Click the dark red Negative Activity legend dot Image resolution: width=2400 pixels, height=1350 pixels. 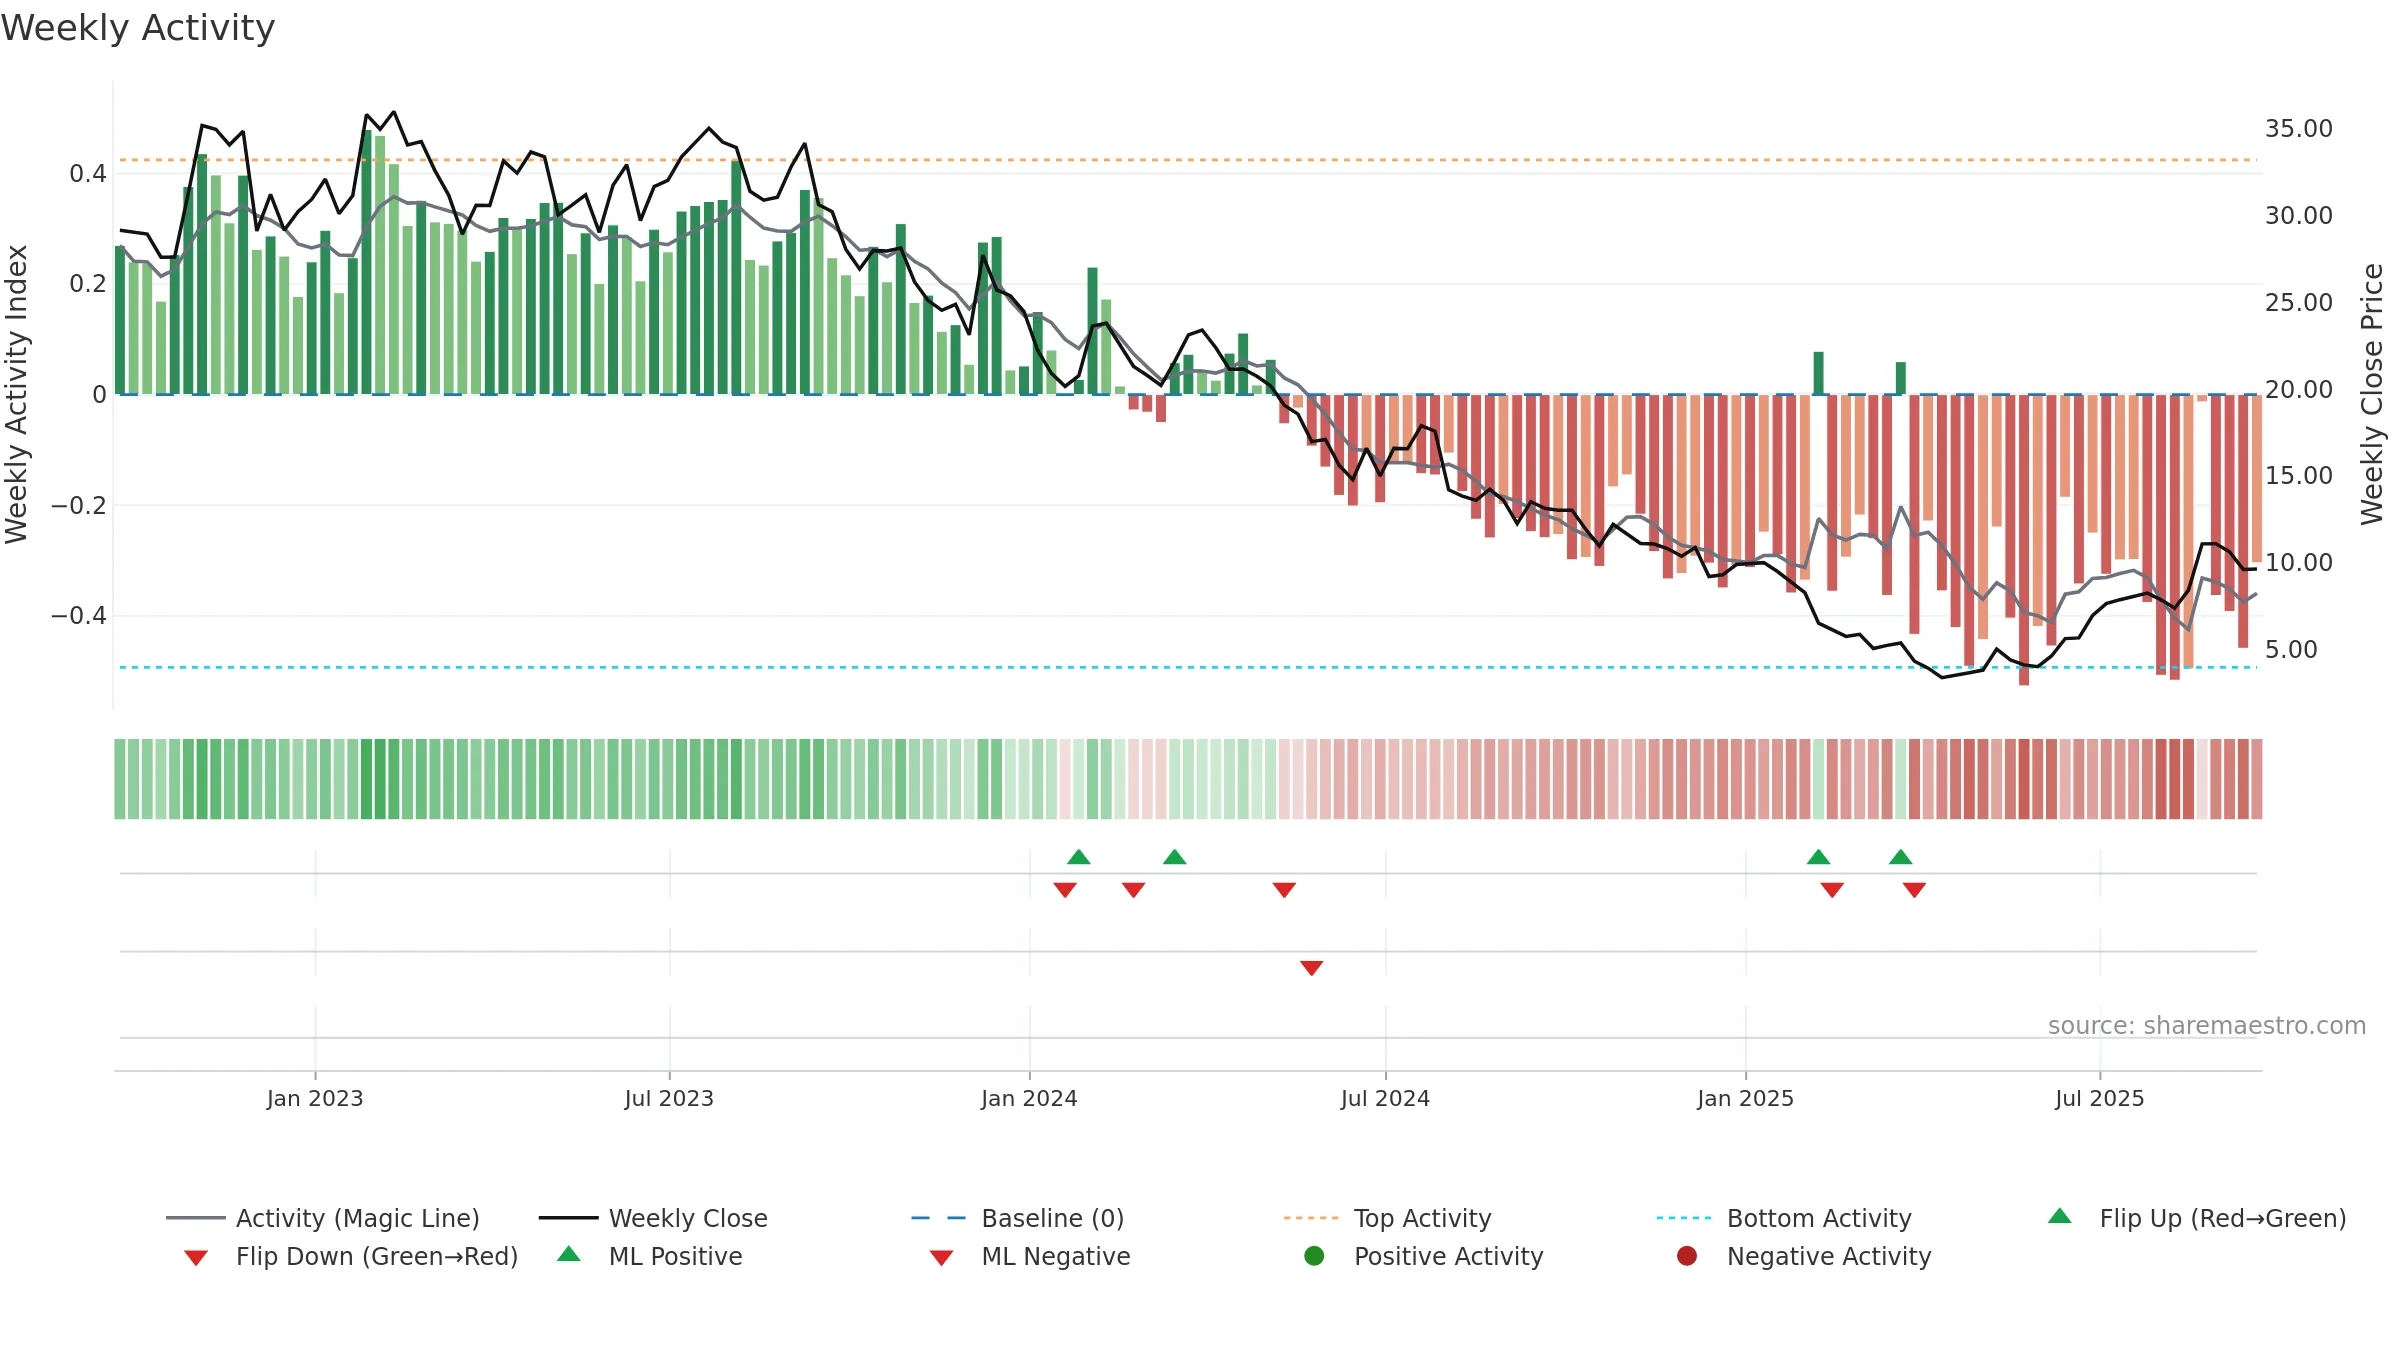point(1687,1256)
